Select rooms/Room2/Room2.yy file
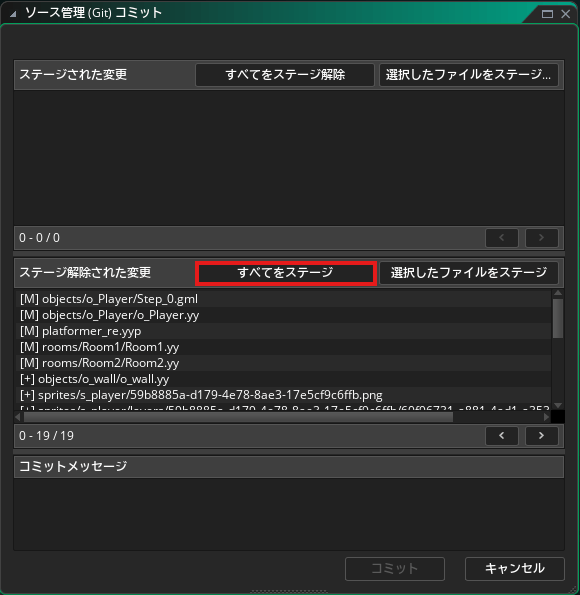The image size is (580, 595). click(283, 363)
